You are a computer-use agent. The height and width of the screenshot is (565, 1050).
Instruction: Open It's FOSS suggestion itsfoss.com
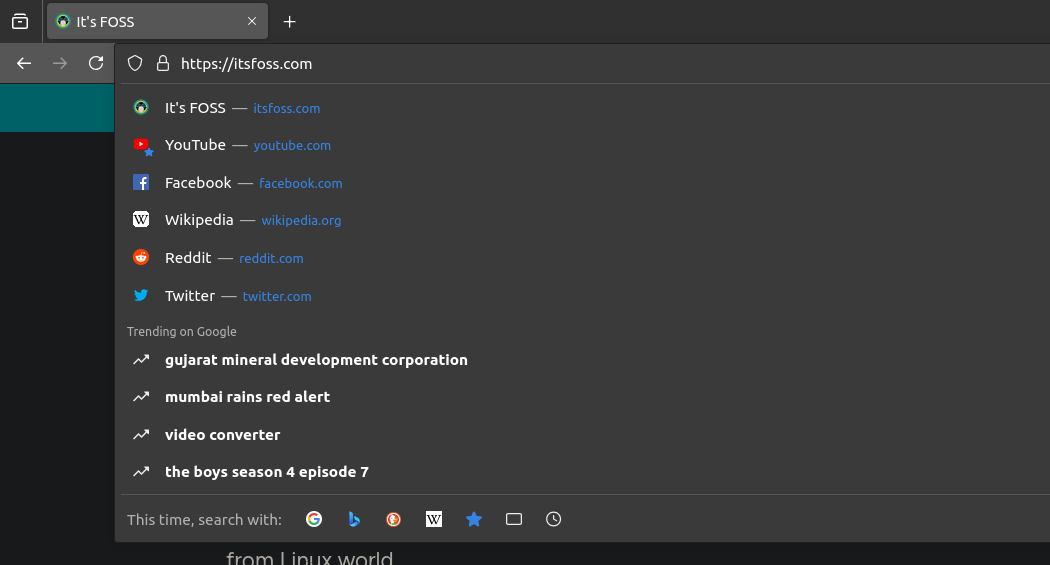[x=585, y=108]
